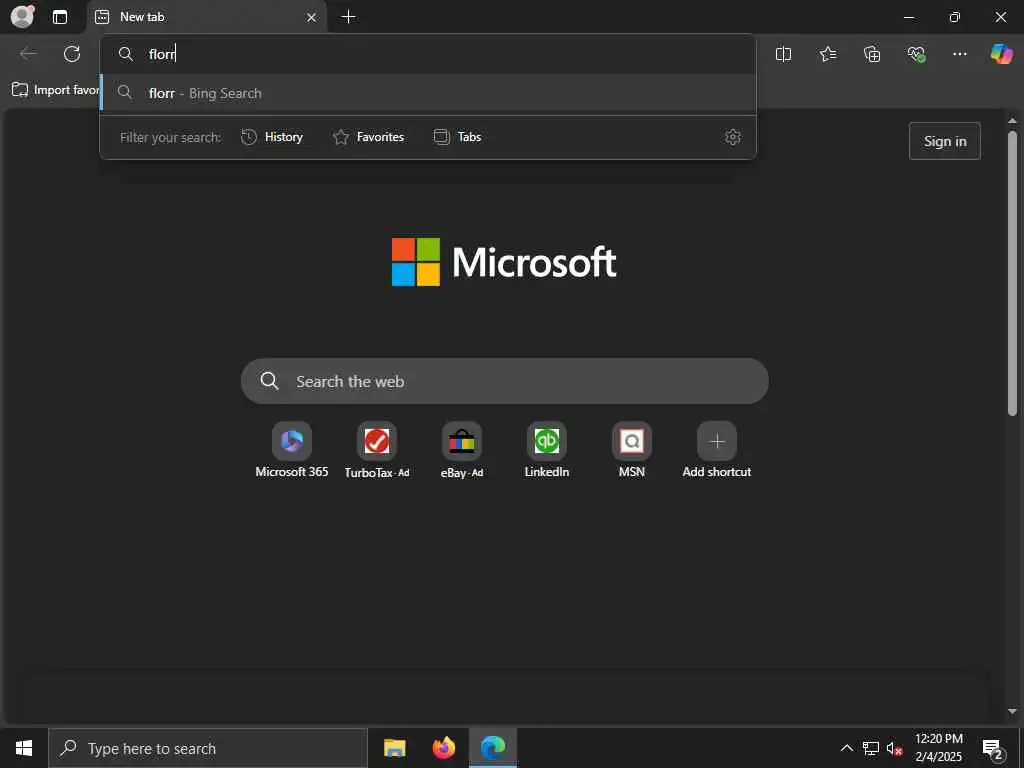Click the scrollbar down arrow
Viewport: 1024px width, 768px height.
[x=1012, y=711]
